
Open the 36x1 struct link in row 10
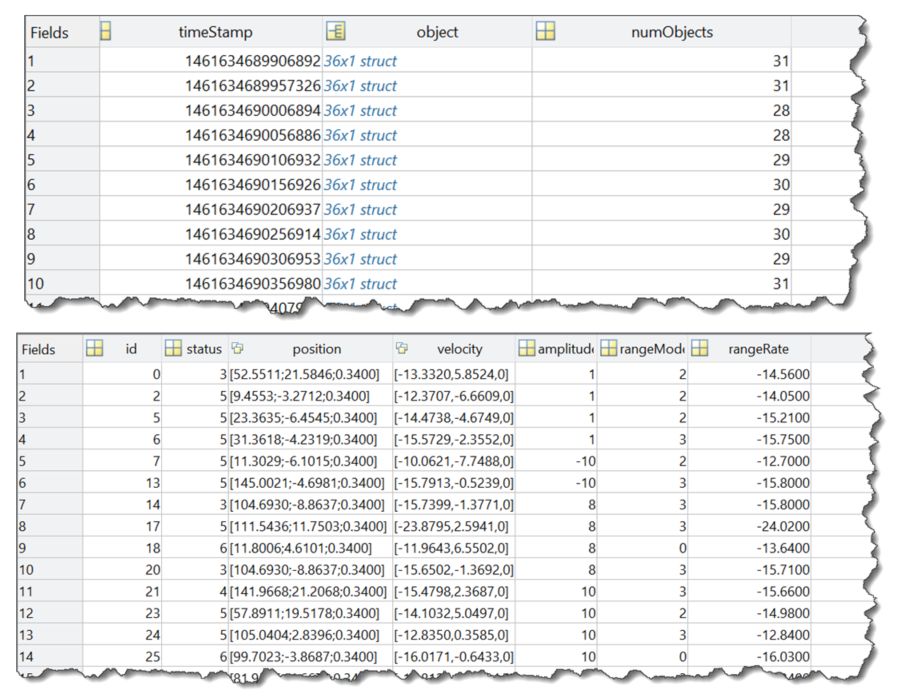tap(360, 284)
